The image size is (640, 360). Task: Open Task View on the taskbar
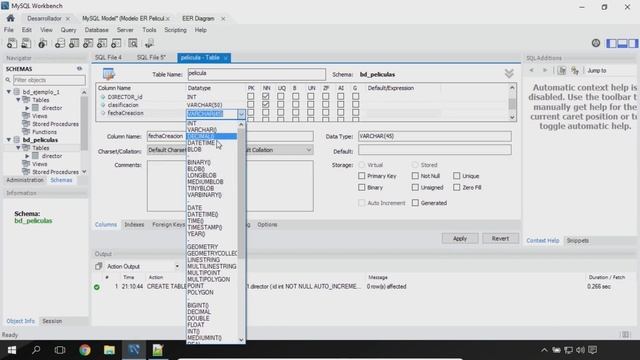(60, 350)
